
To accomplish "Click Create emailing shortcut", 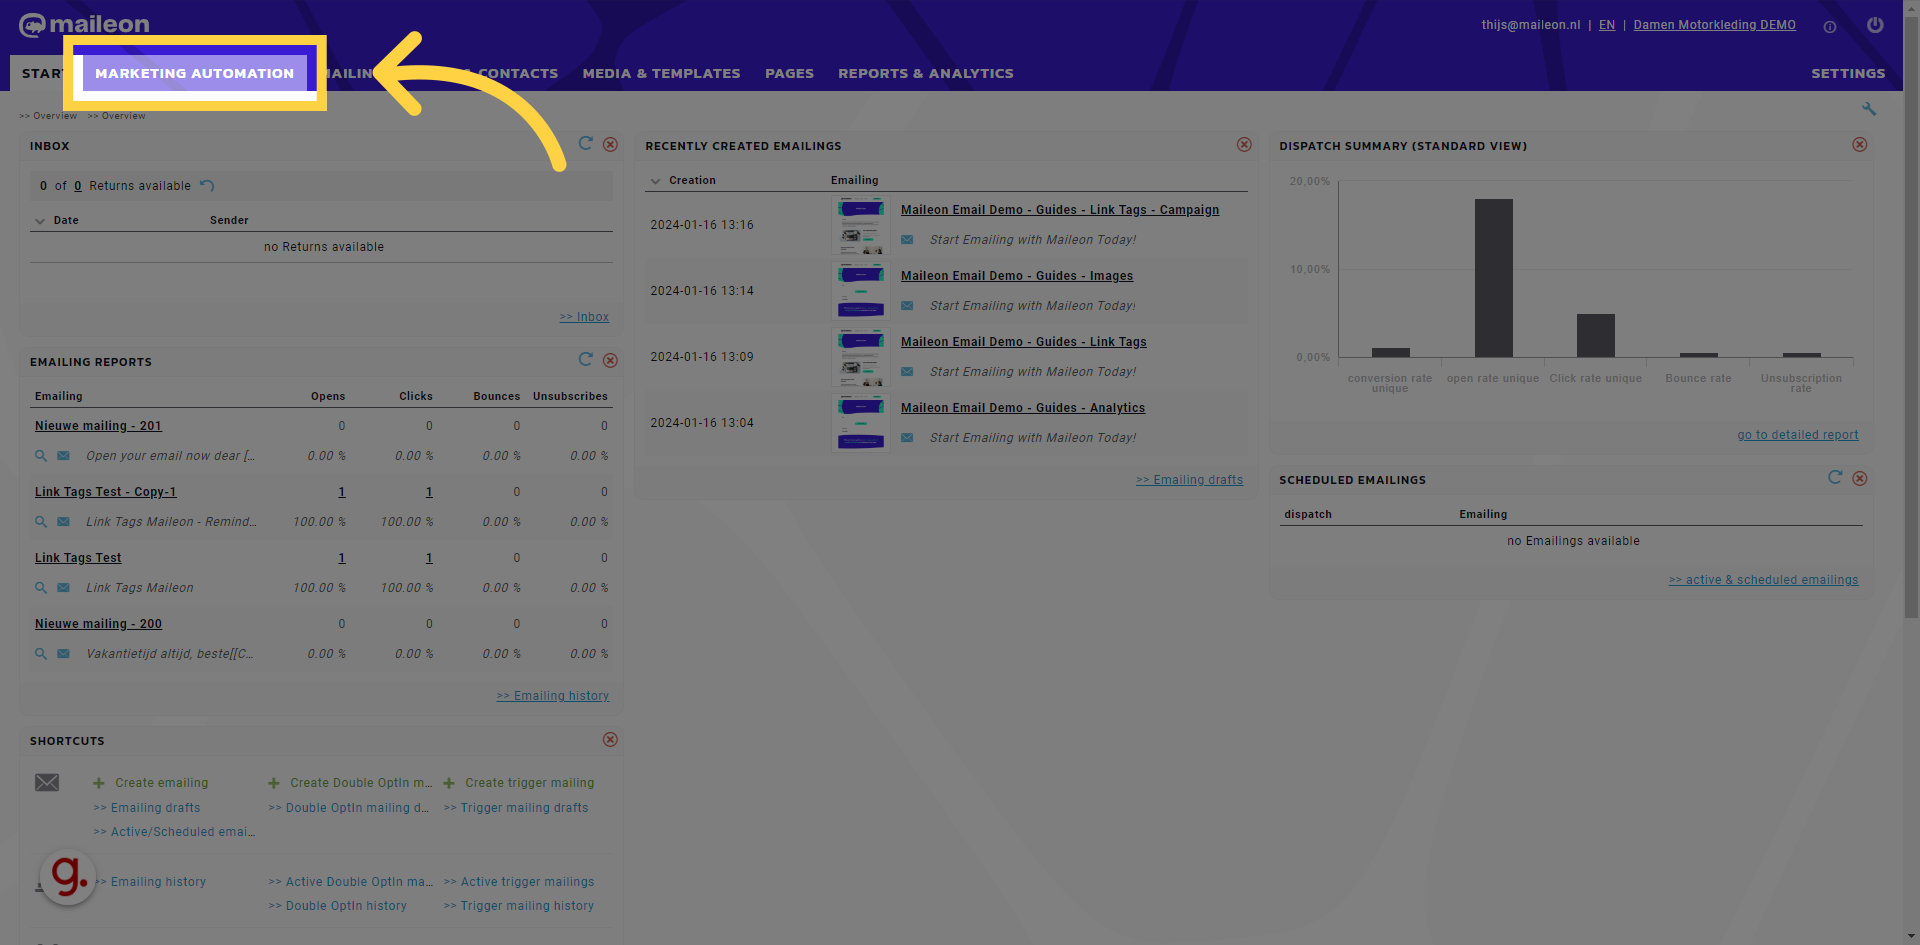I will click(x=162, y=783).
